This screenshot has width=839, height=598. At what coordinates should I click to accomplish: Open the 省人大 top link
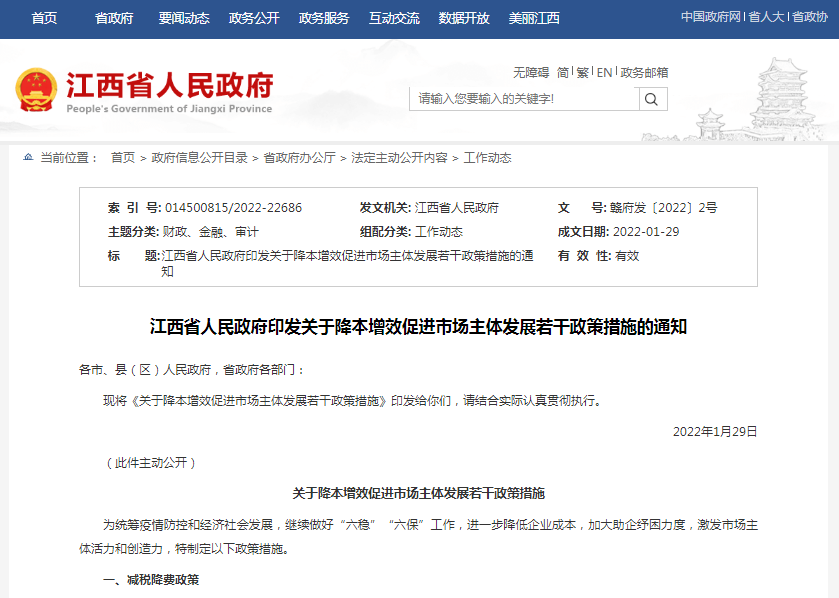coord(766,17)
